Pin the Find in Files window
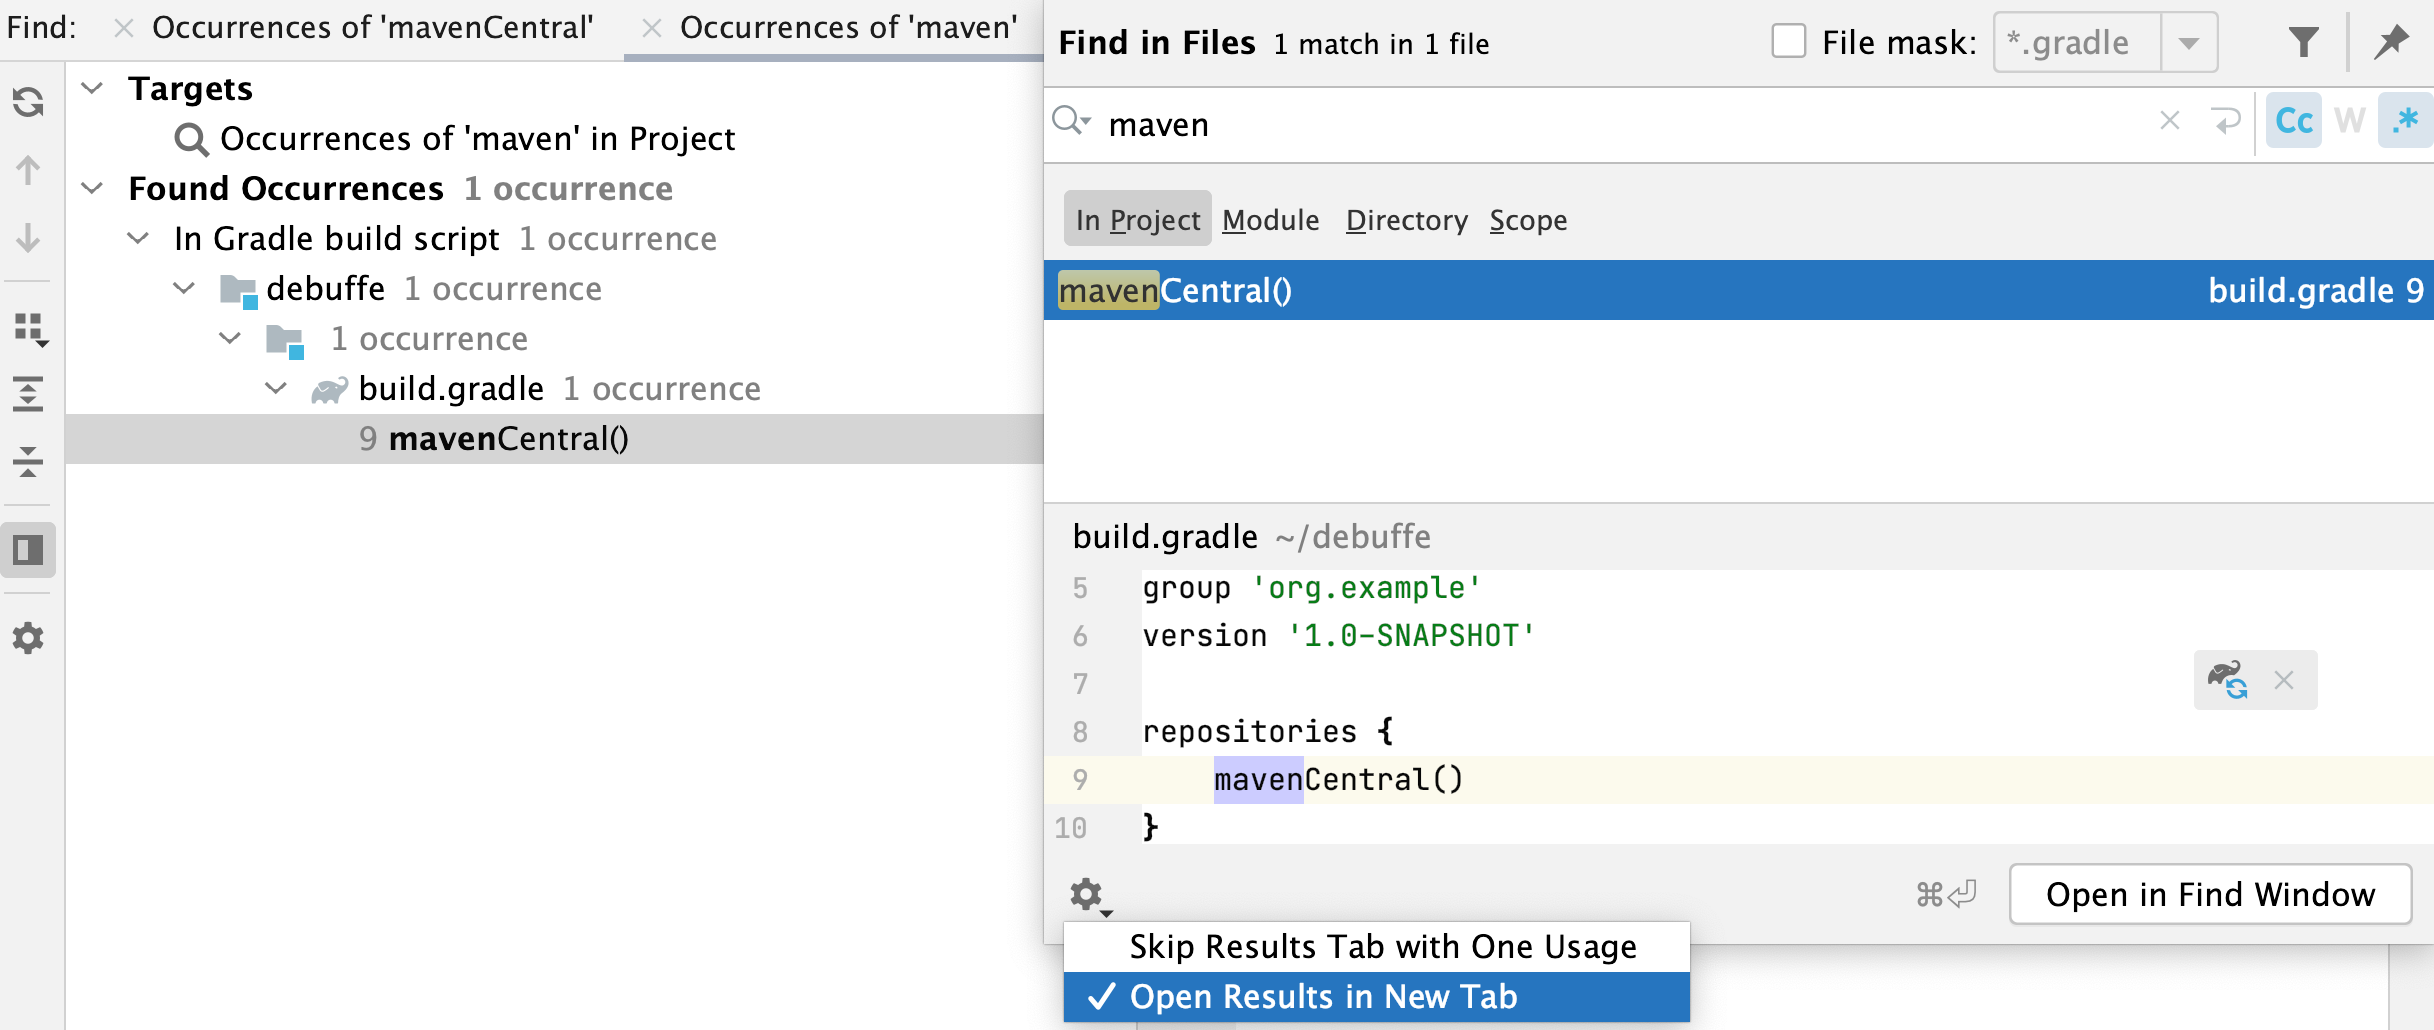This screenshot has height=1030, width=2434. tap(2391, 43)
